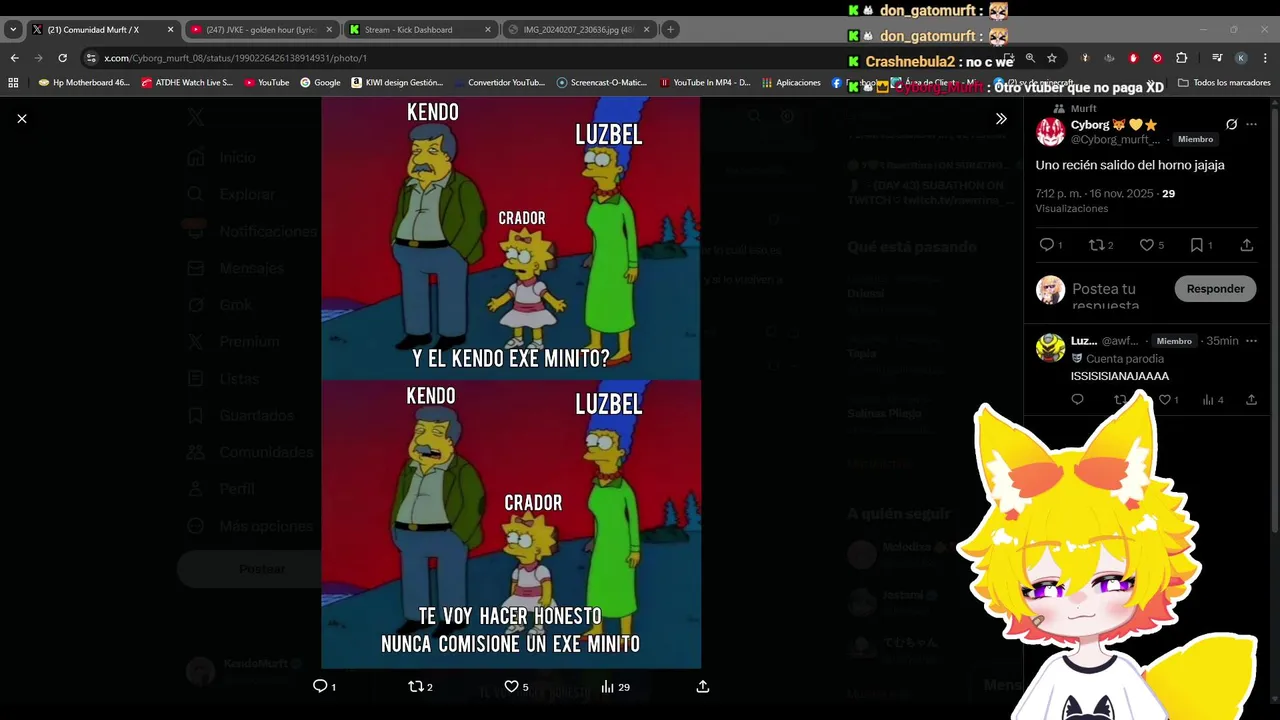1280x720 pixels.
Task: Open the YouTube In MP4 bookmark
Action: pyautogui.click(x=705, y=83)
